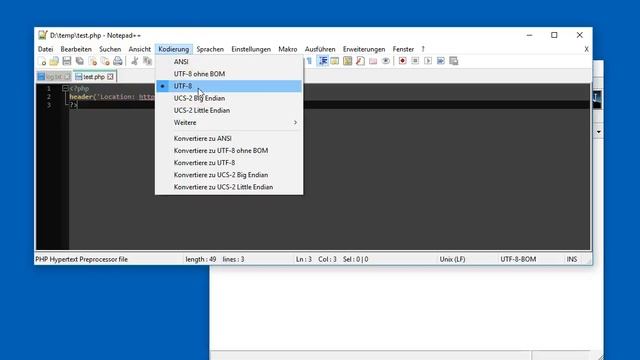Image resolution: width=640 pixels, height=360 pixels.
Task: Open the Sprachen menu
Action: [x=210, y=49]
